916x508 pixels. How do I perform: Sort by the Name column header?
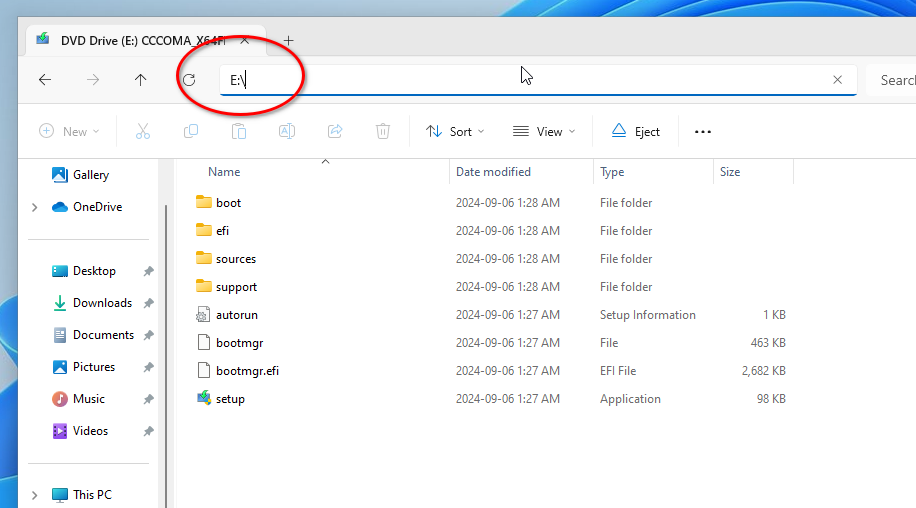point(224,172)
